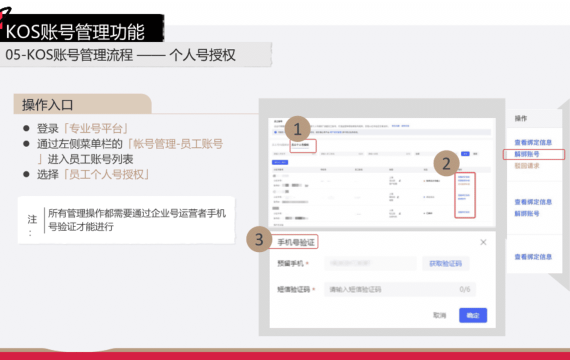Click the 「专业号平台」 text

point(96,128)
